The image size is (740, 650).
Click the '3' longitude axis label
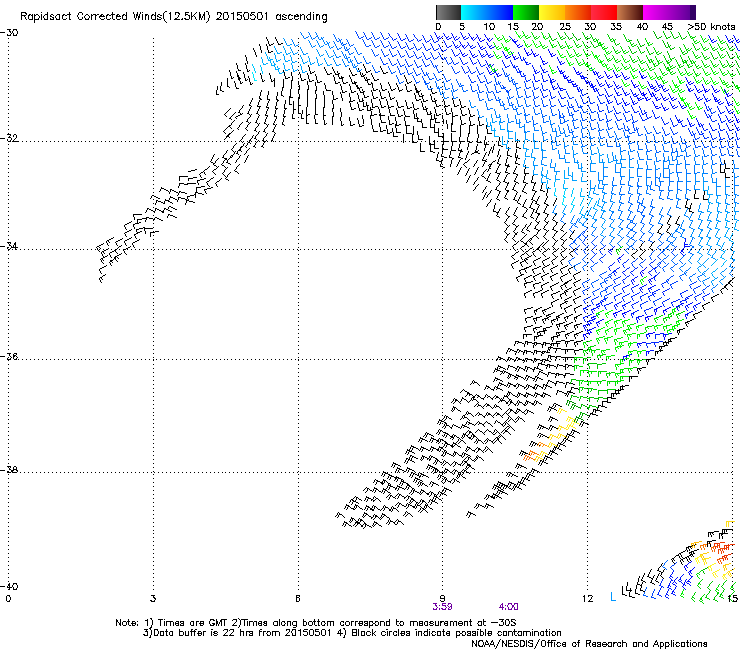(153, 599)
